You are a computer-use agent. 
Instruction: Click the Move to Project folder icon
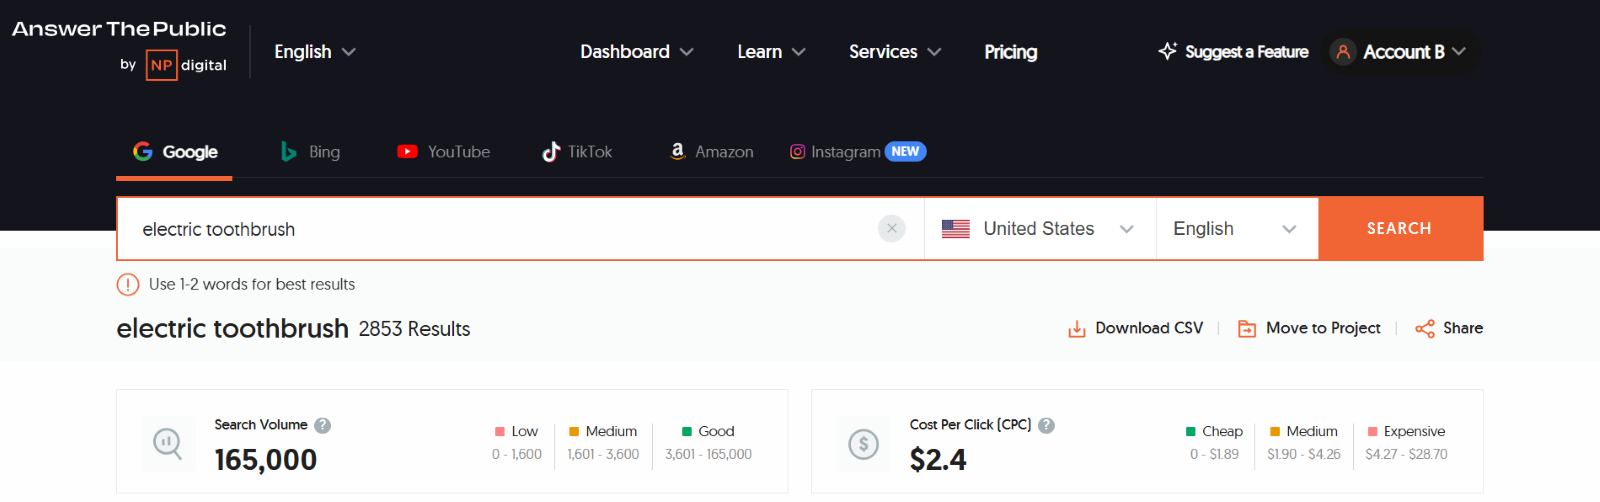1247,329
